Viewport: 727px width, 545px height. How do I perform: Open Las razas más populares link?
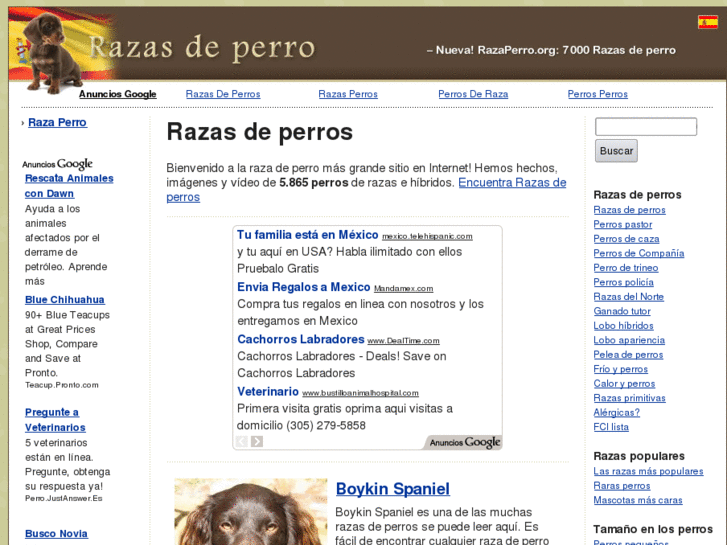(648, 471)
